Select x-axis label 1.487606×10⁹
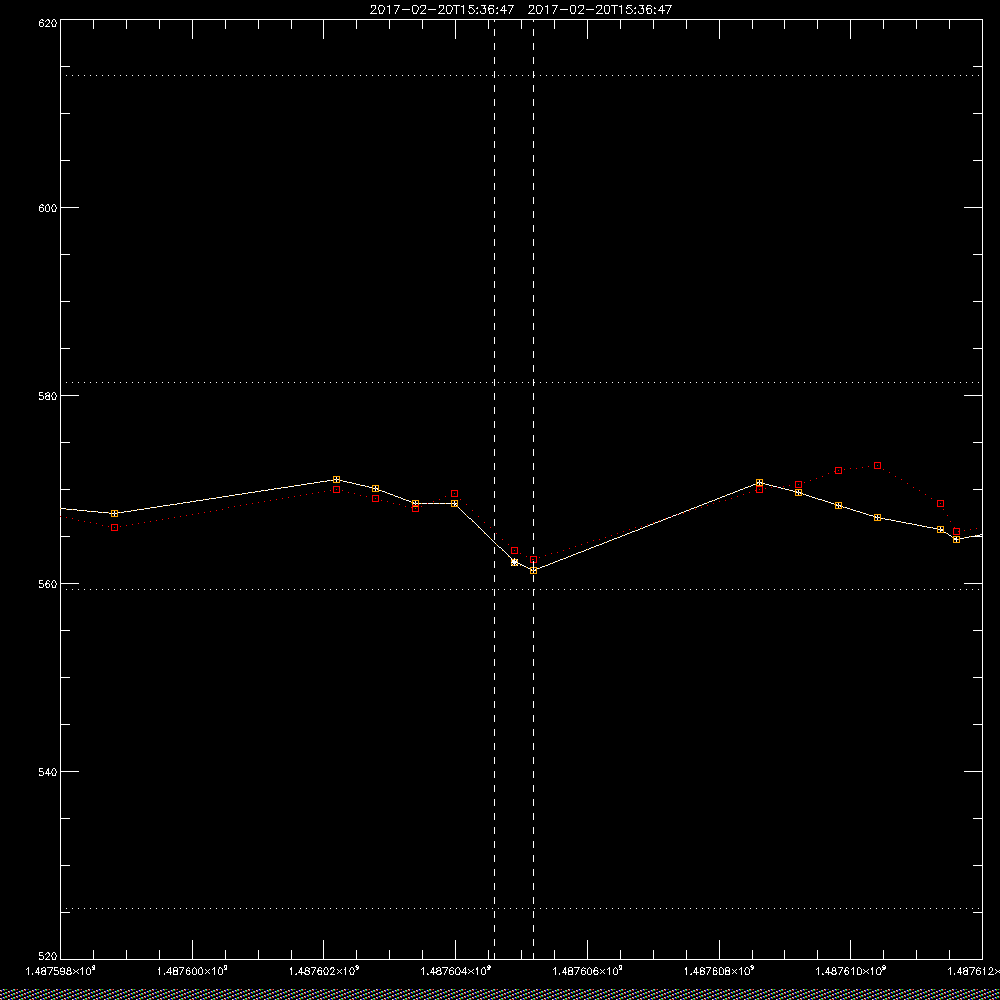1000x1000 pixels. pyautogui.click(x=587, y=971)
